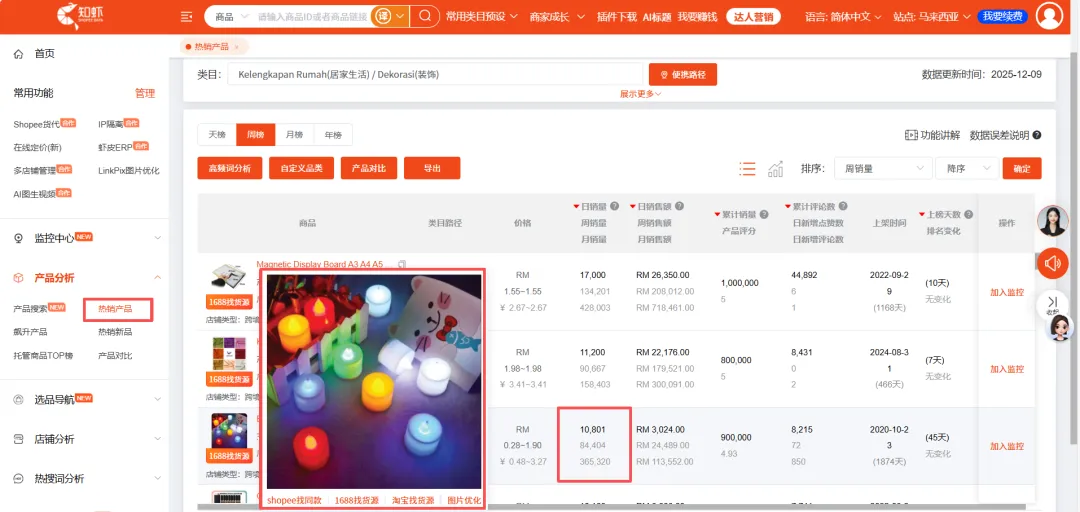Click the product ID search input field

coord(312,16)
